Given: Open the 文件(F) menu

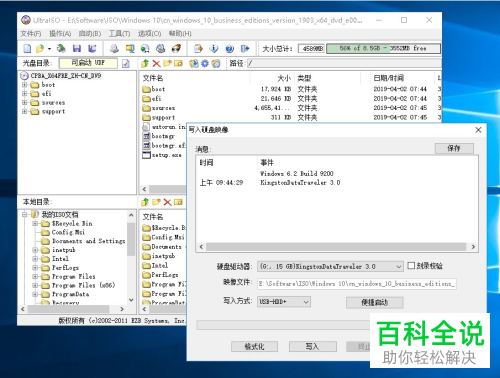Looking at the screenshot, I should [x=31, y=34].
